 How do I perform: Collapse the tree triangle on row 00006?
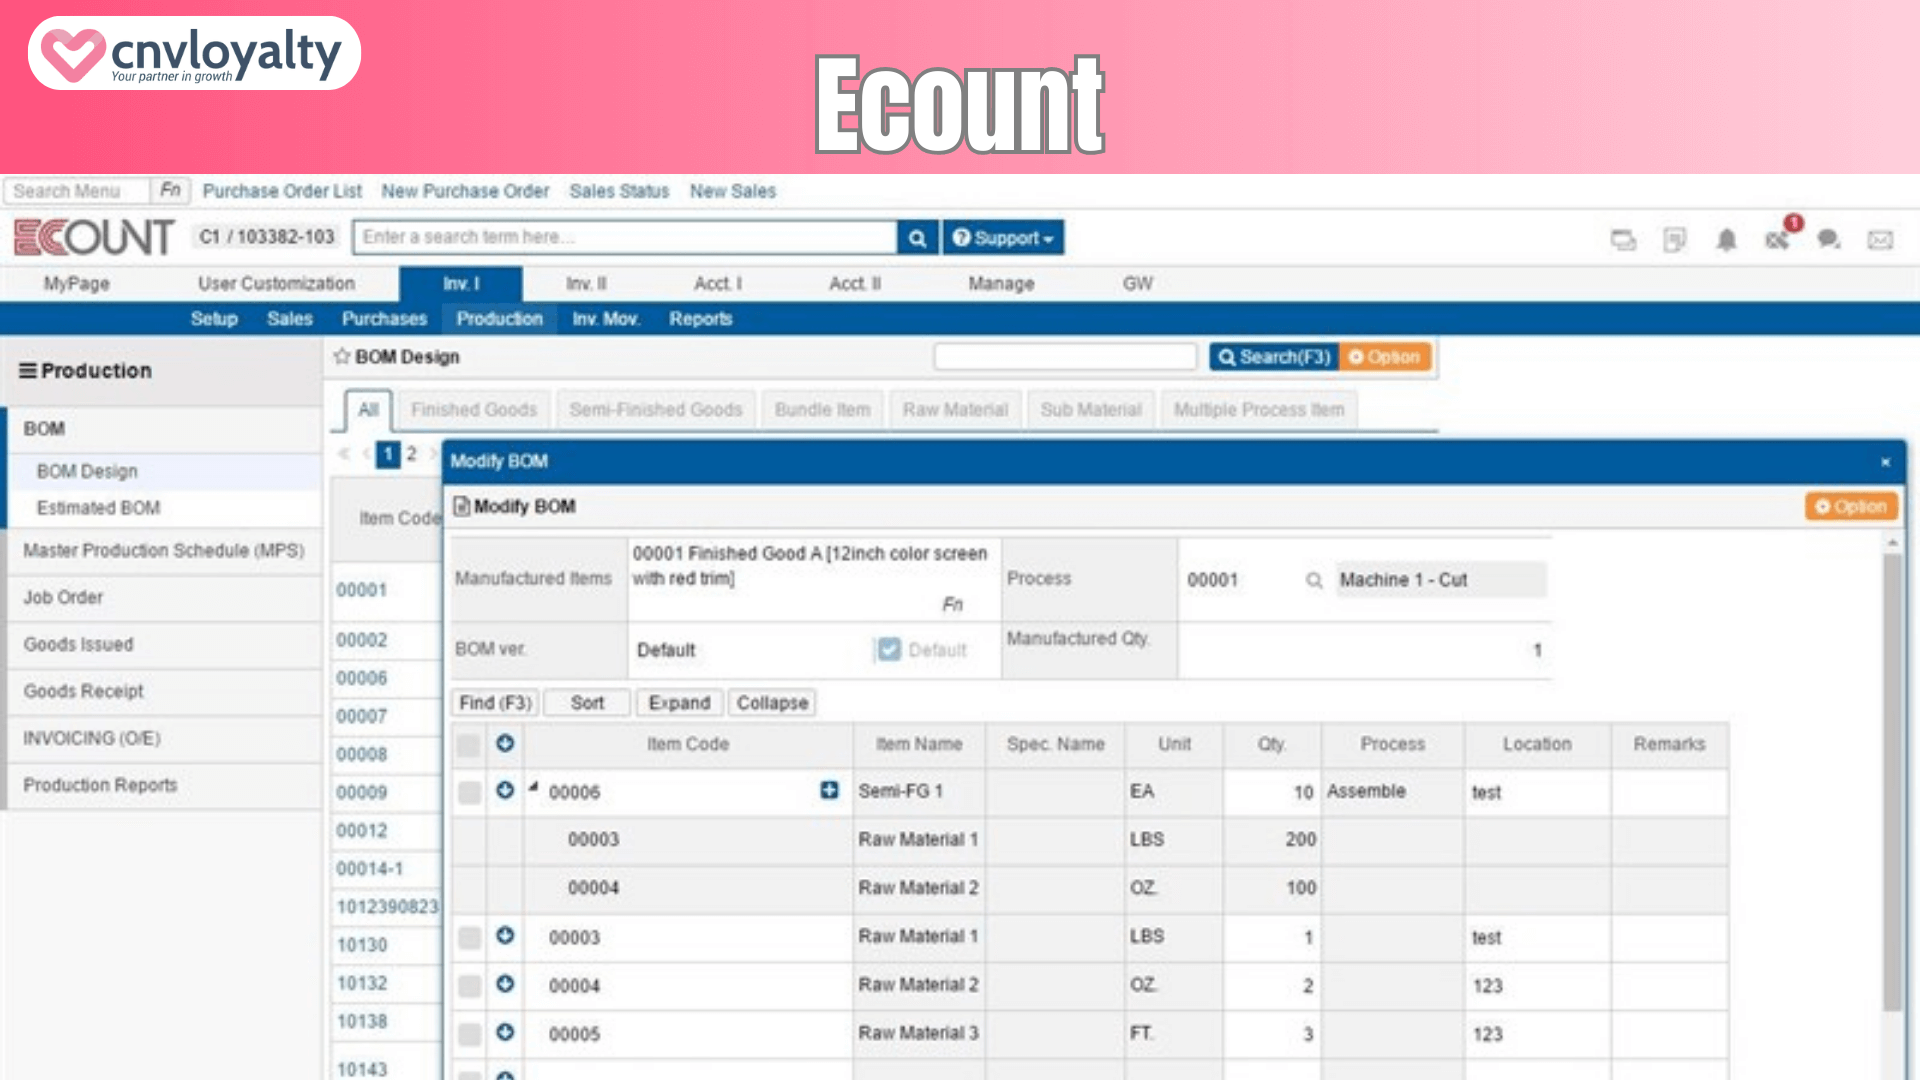tap(533, 787)
